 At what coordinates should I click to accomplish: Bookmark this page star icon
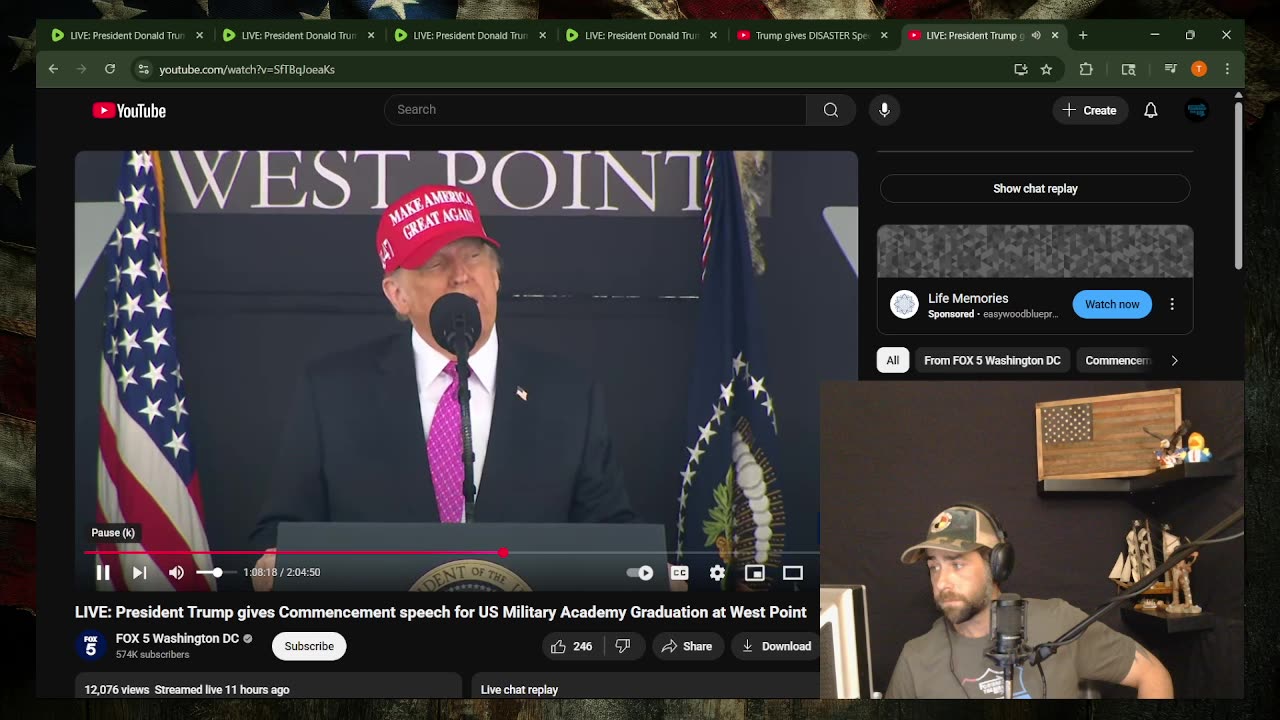(x=1046, y=69)
